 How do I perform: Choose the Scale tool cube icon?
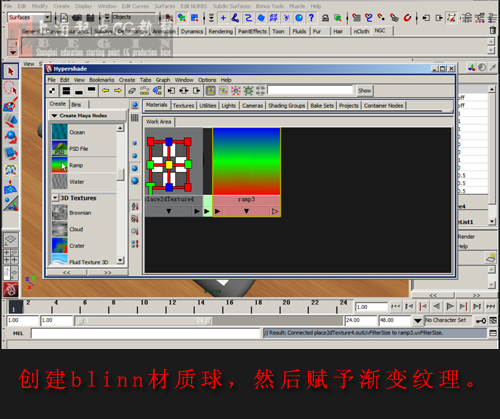tap(11, 153)
